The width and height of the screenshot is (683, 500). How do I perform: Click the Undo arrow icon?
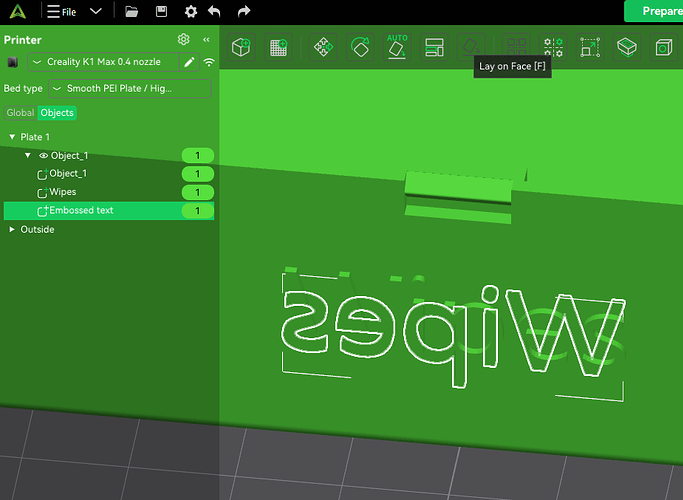pyautogui.click(x=214, y=12)
